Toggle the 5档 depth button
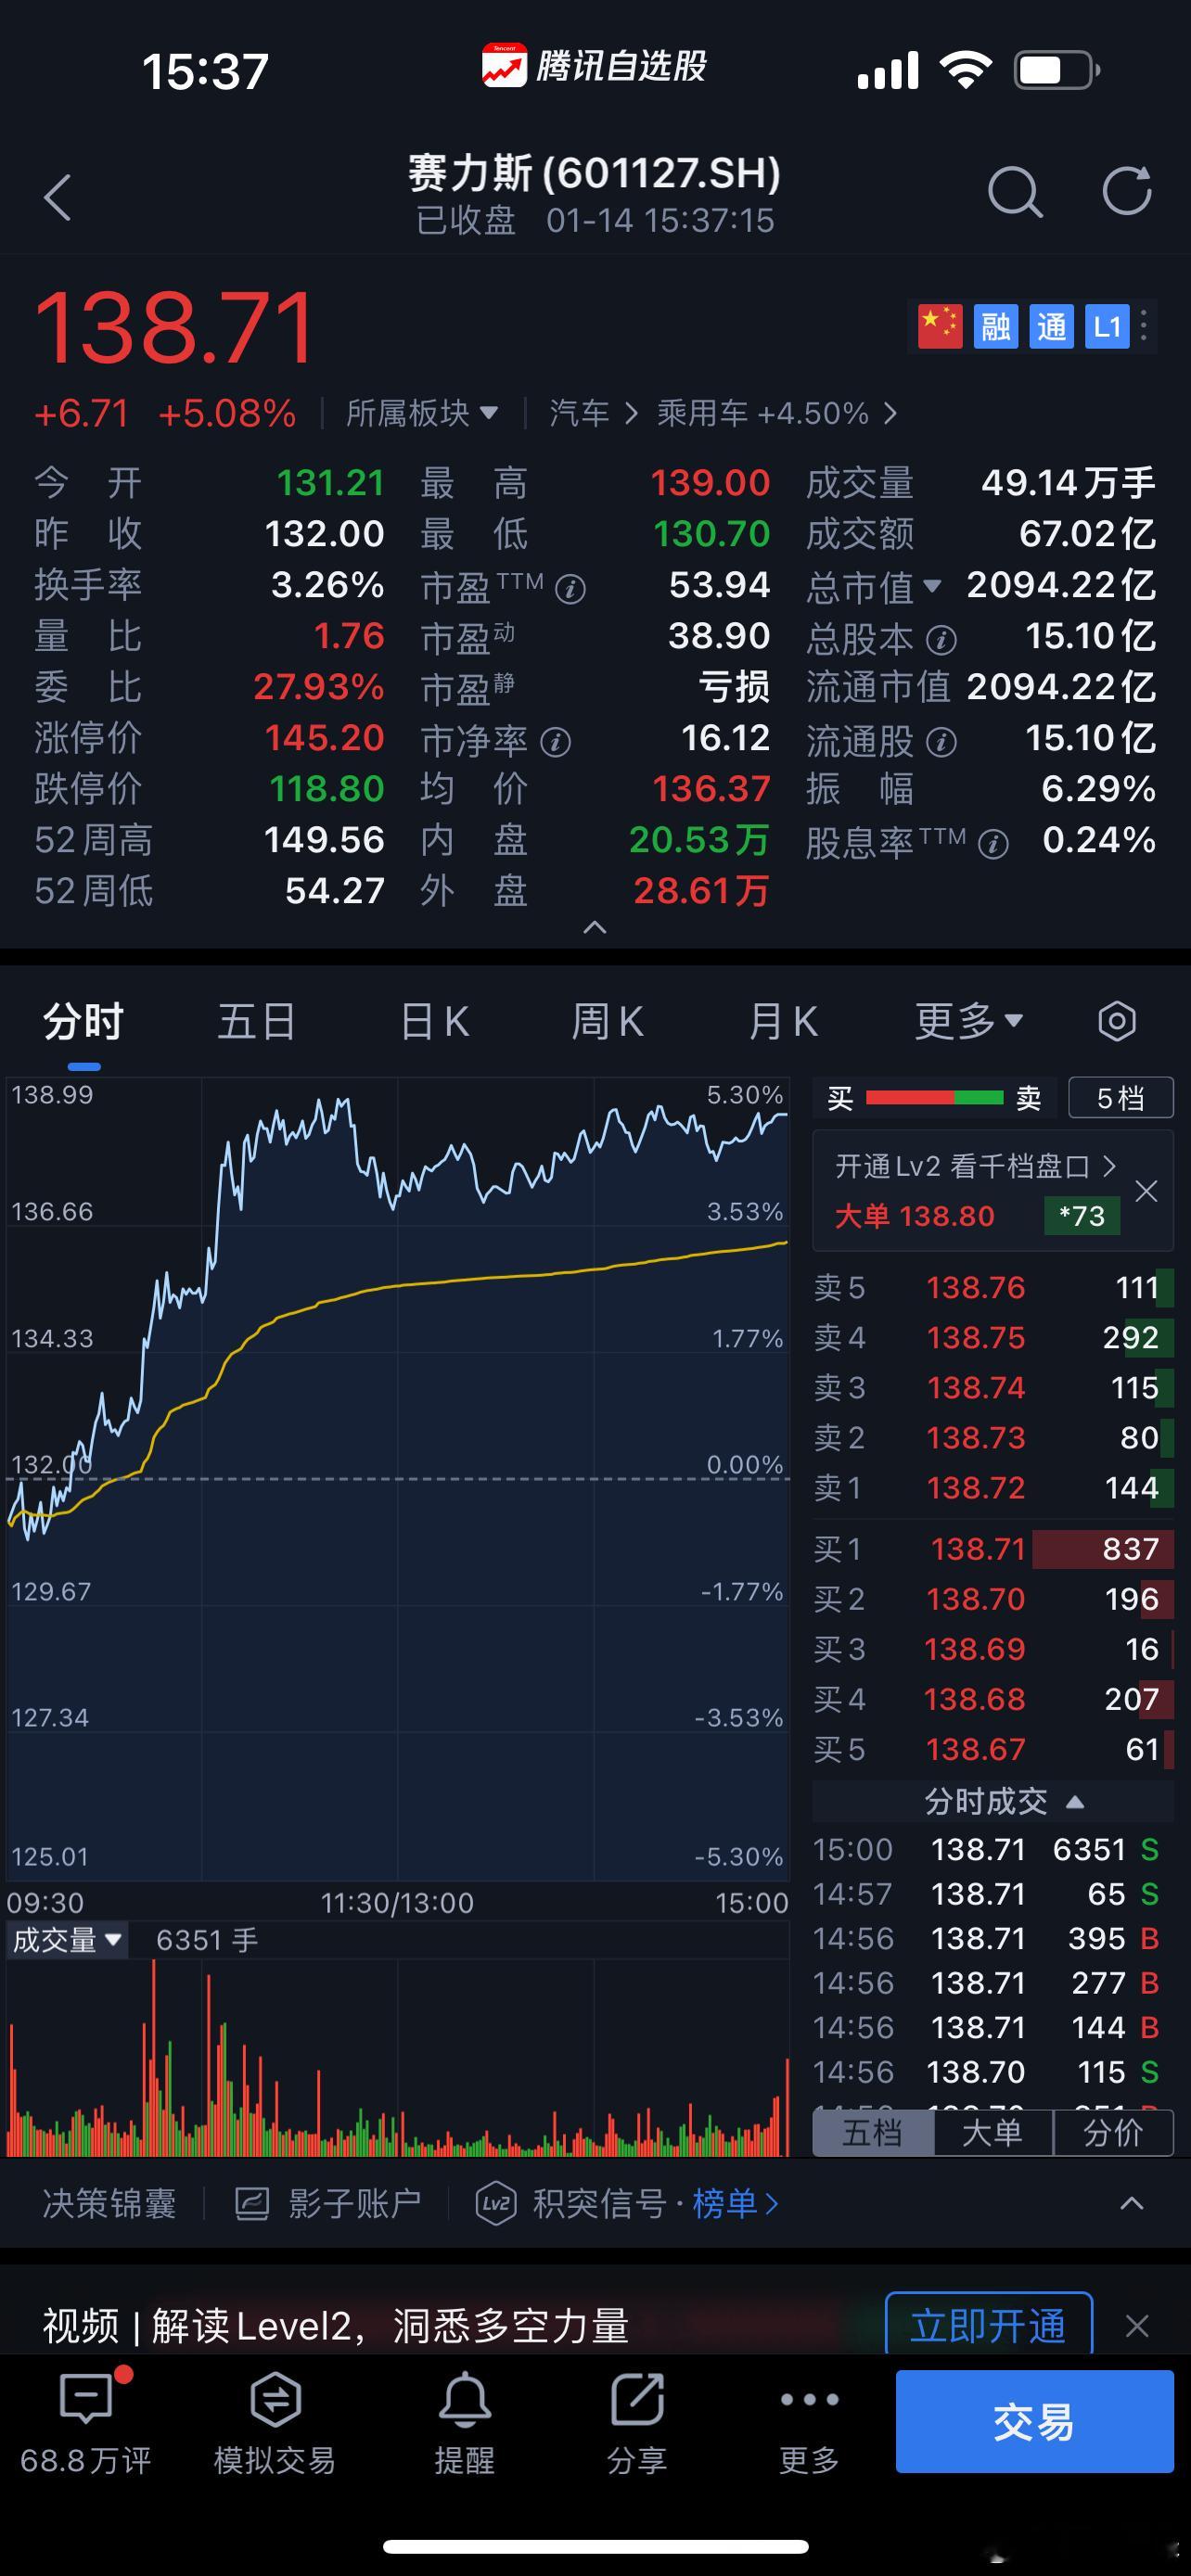This screenshot has width=1191, height=2576. click(1120, 1098)
